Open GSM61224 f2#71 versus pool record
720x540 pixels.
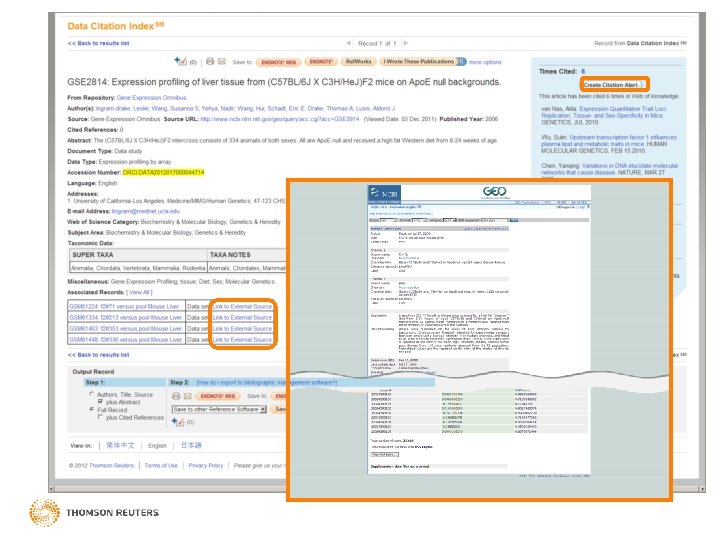tap(124, 306)
